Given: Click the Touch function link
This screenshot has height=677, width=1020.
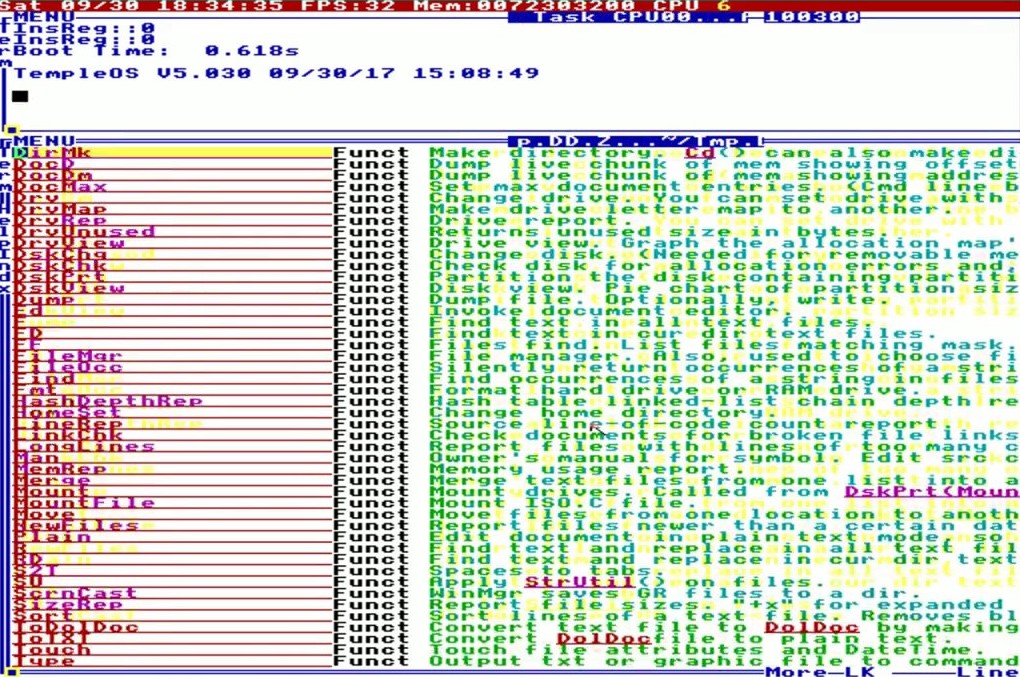Looking at the screenshot, I should (52, 649).
